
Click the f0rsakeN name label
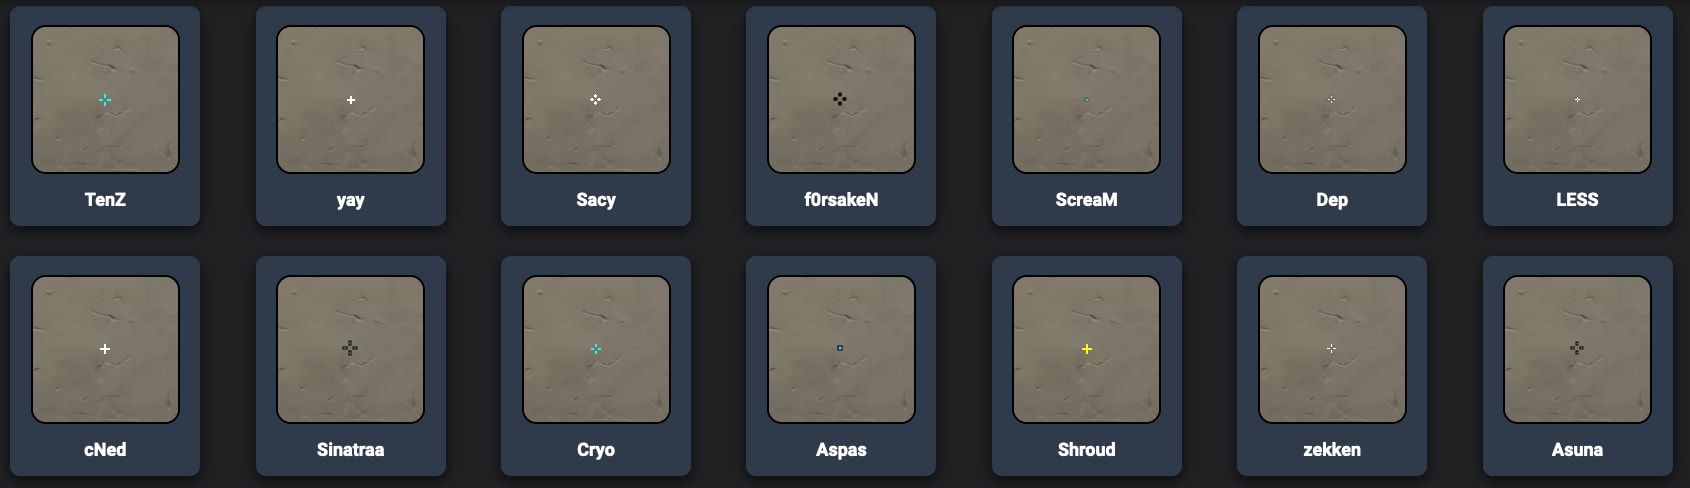point(841,199)
